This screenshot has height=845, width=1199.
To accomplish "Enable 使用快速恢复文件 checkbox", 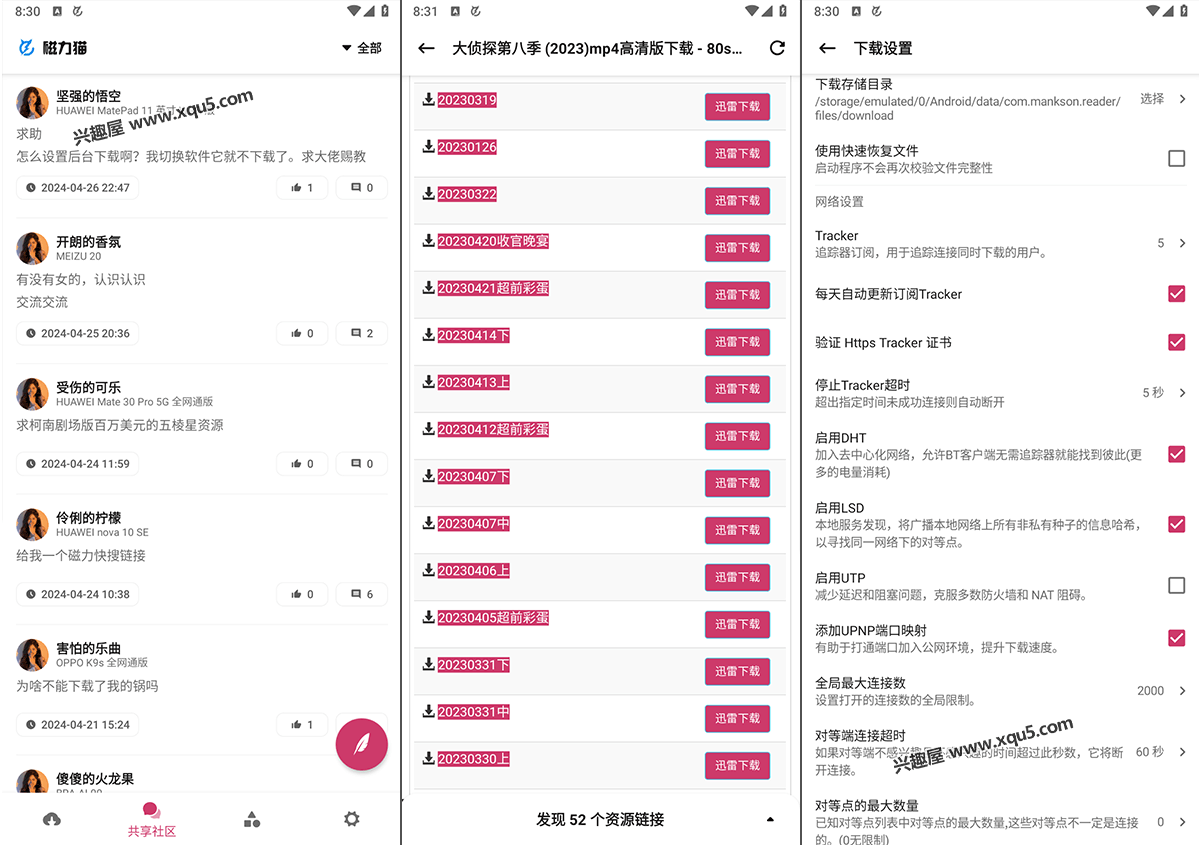I will pyautogui.click(x=1176, y=158).
